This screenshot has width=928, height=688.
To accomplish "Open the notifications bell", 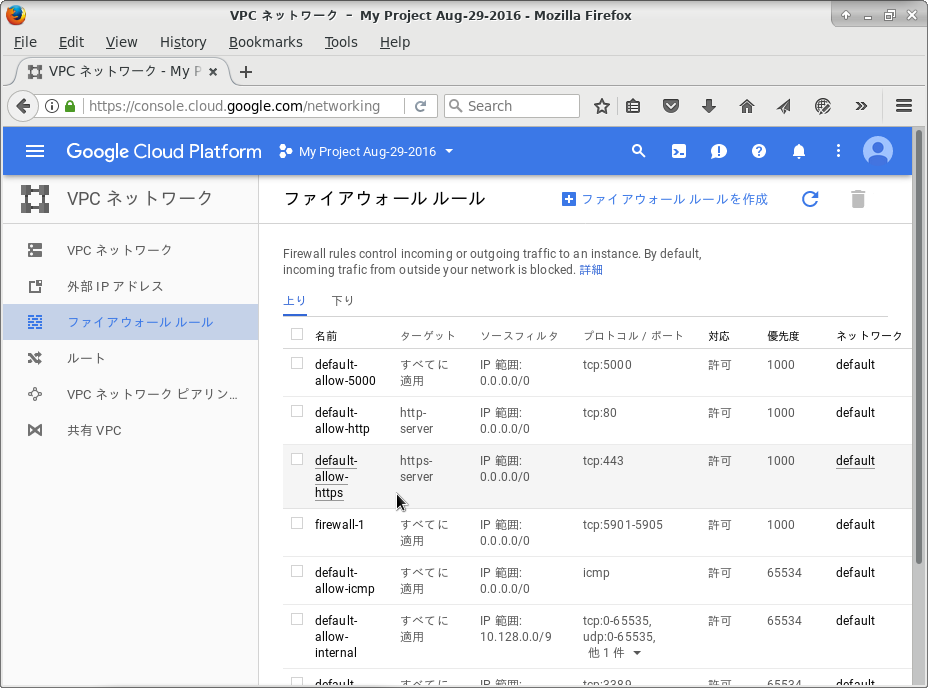I will click(x=798, y=151).
